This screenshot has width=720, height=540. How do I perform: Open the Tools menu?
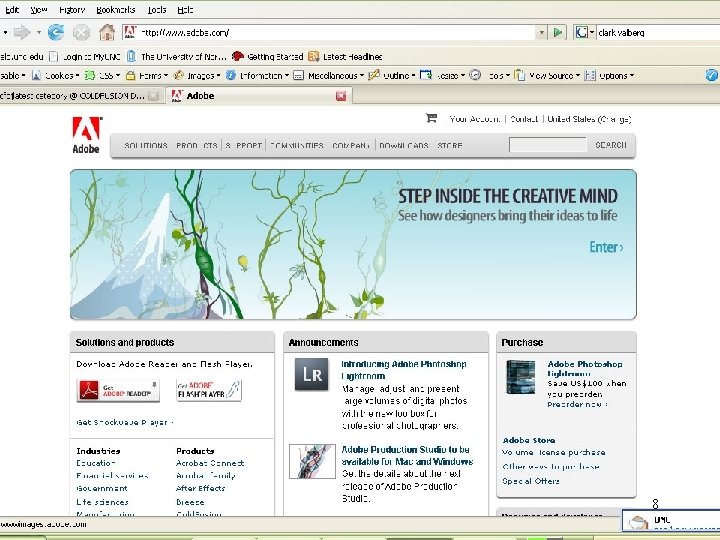[x=157, y=9]
